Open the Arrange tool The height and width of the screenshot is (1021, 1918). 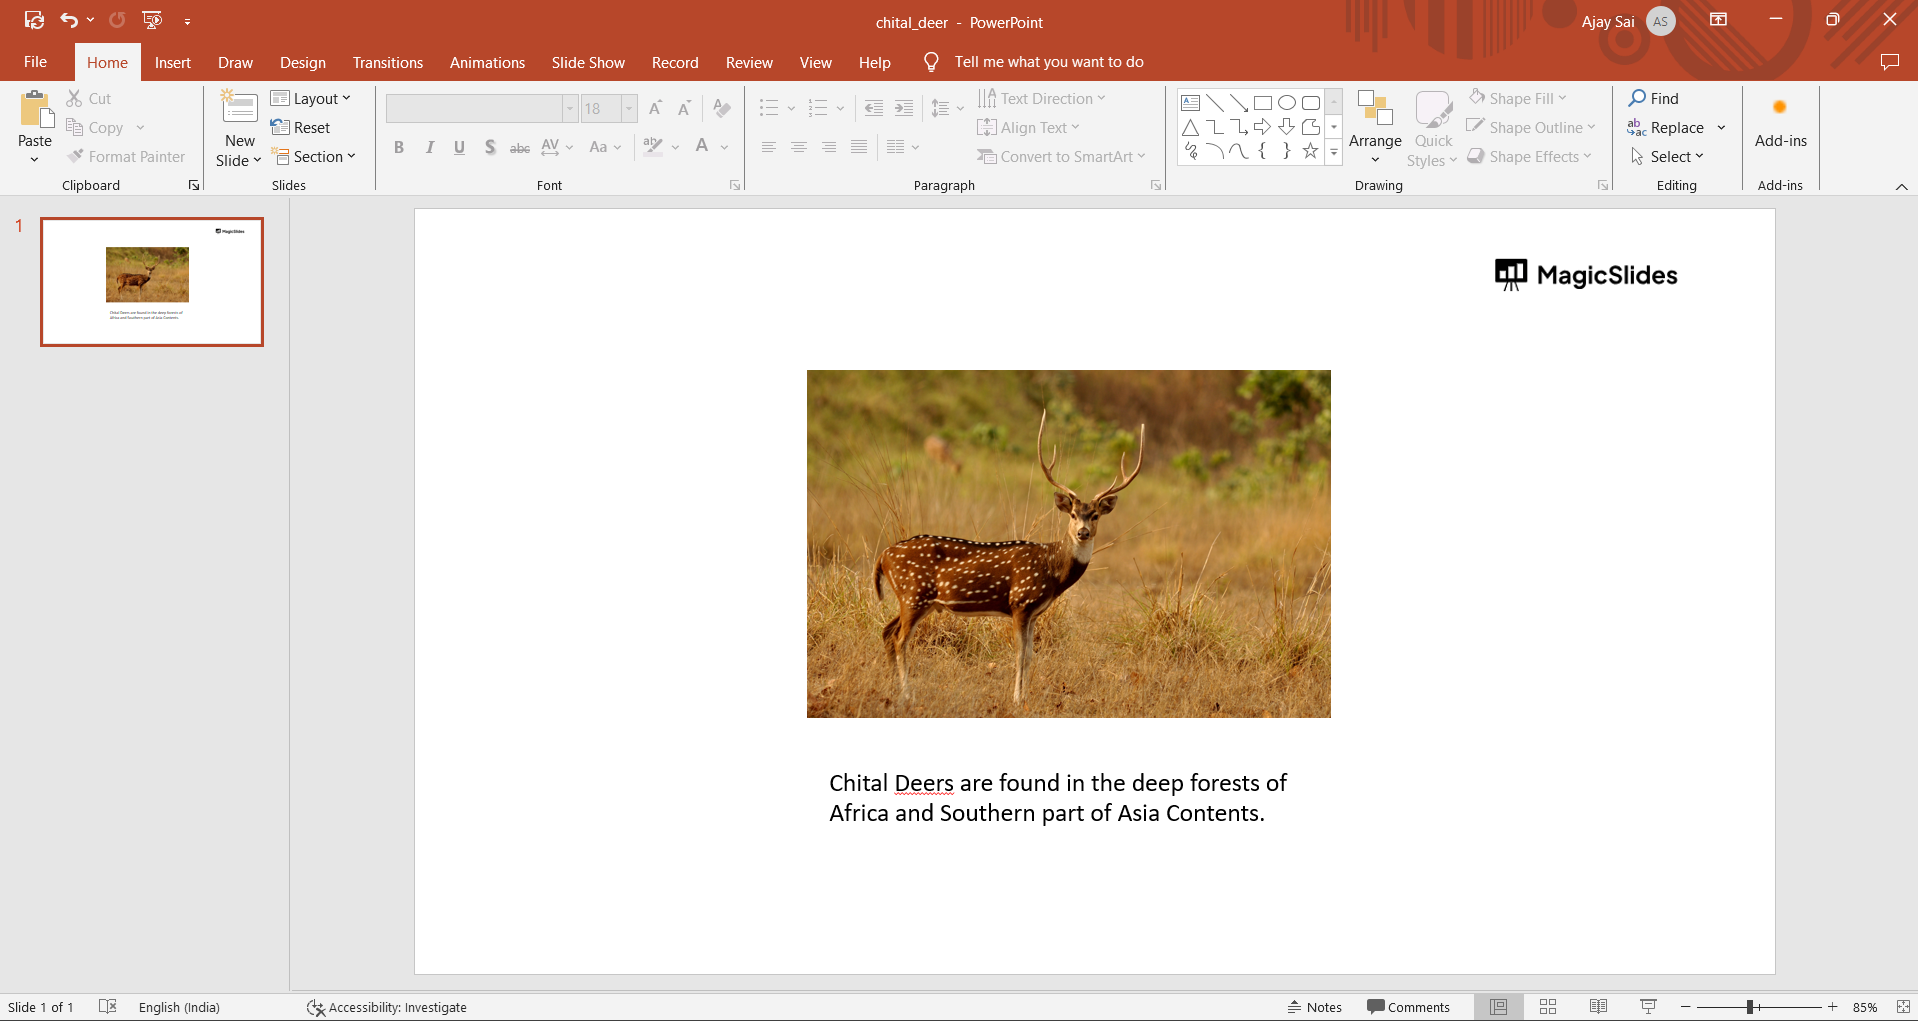click(x=1375, y=127)
